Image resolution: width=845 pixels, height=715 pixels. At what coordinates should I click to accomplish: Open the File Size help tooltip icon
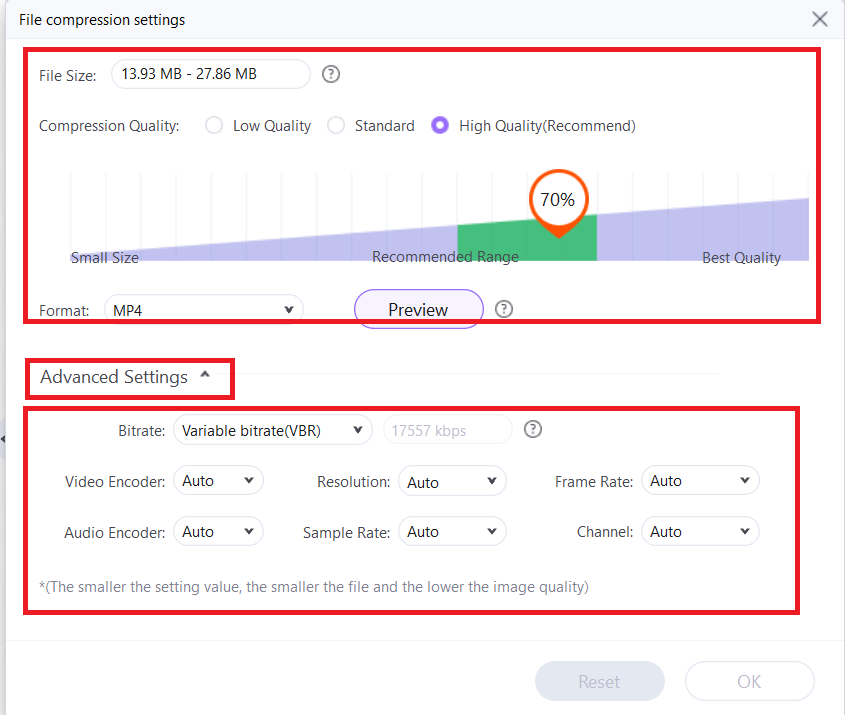[x=330, y=73]
